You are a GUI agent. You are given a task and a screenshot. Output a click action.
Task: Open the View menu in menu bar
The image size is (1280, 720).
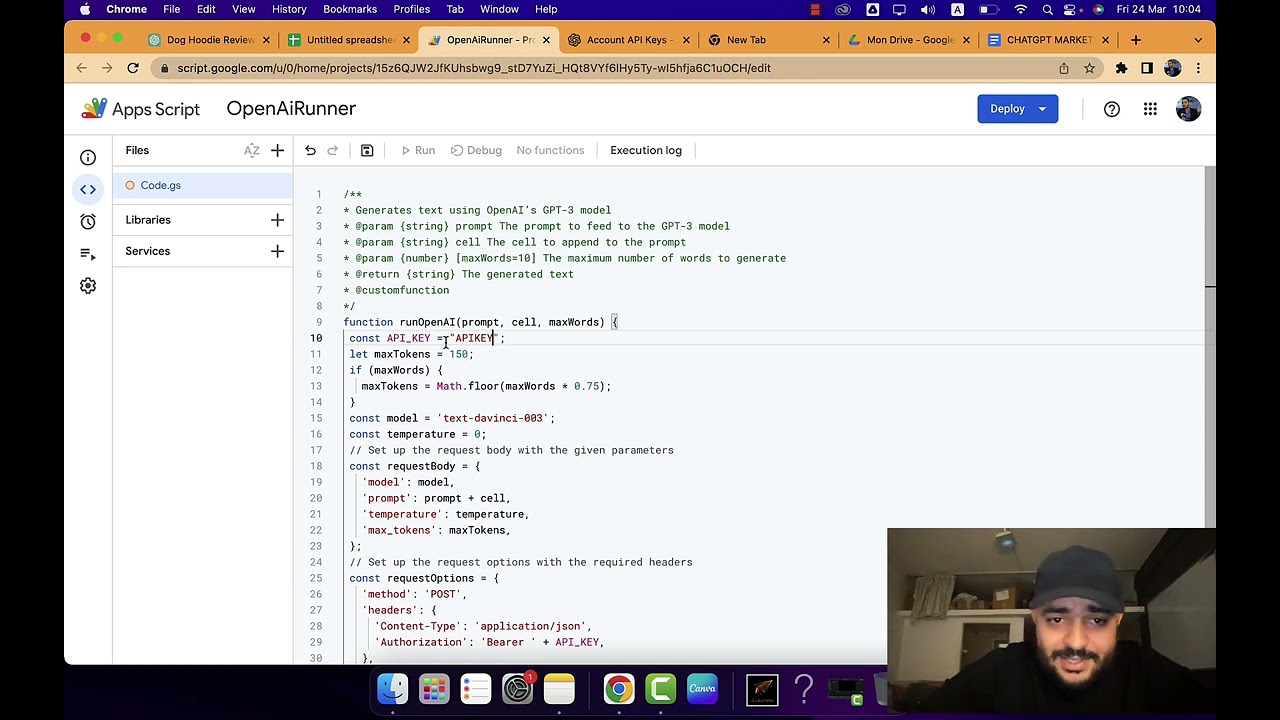click(x=243, y=9)
